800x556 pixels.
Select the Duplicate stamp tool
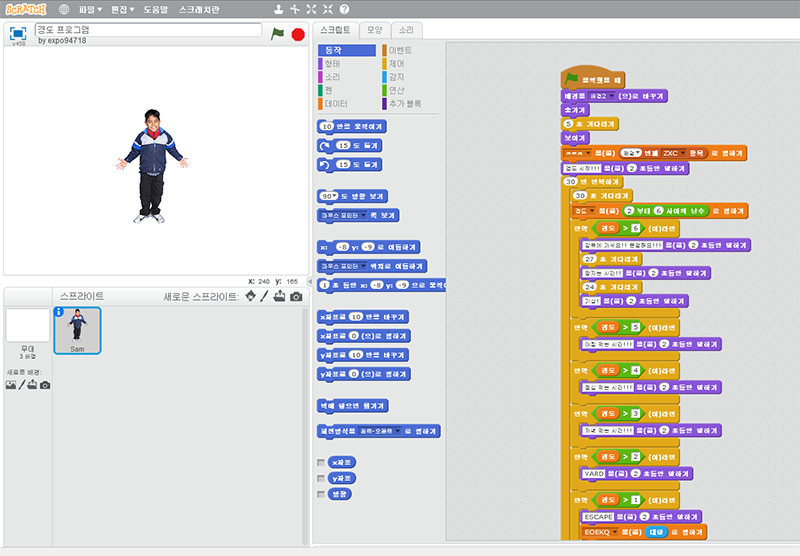277,9
